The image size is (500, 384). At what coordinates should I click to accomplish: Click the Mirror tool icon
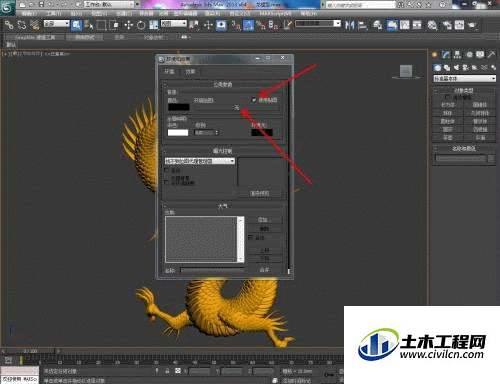point(349,25)
